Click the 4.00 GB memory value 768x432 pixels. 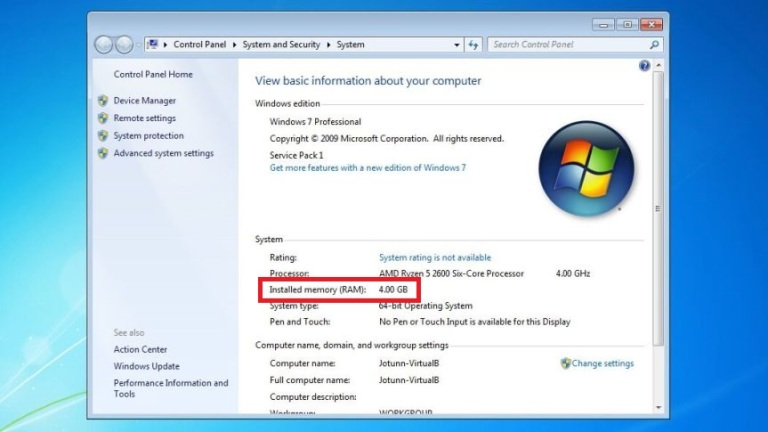point(393,290)
